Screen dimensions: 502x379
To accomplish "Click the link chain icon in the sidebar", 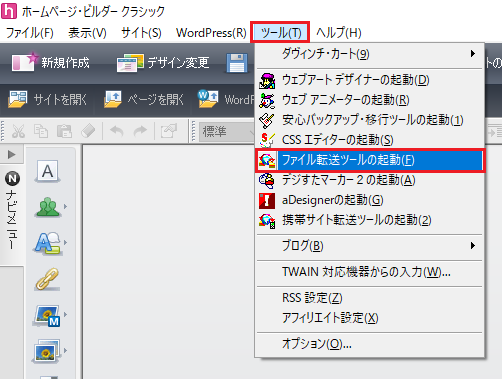I will click(x=47, y=279).
